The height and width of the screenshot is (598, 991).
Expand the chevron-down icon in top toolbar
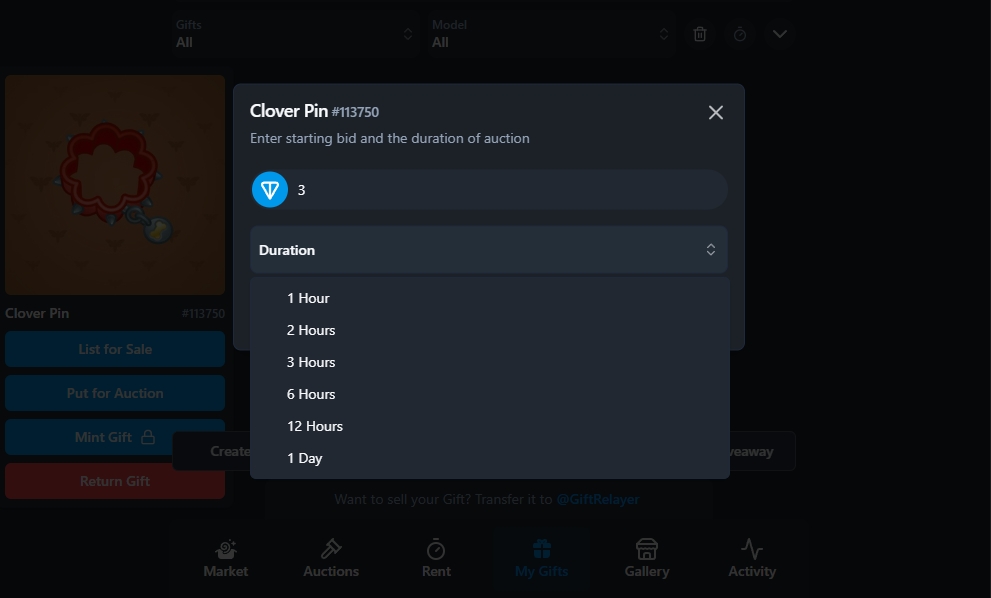click(780, 34)
